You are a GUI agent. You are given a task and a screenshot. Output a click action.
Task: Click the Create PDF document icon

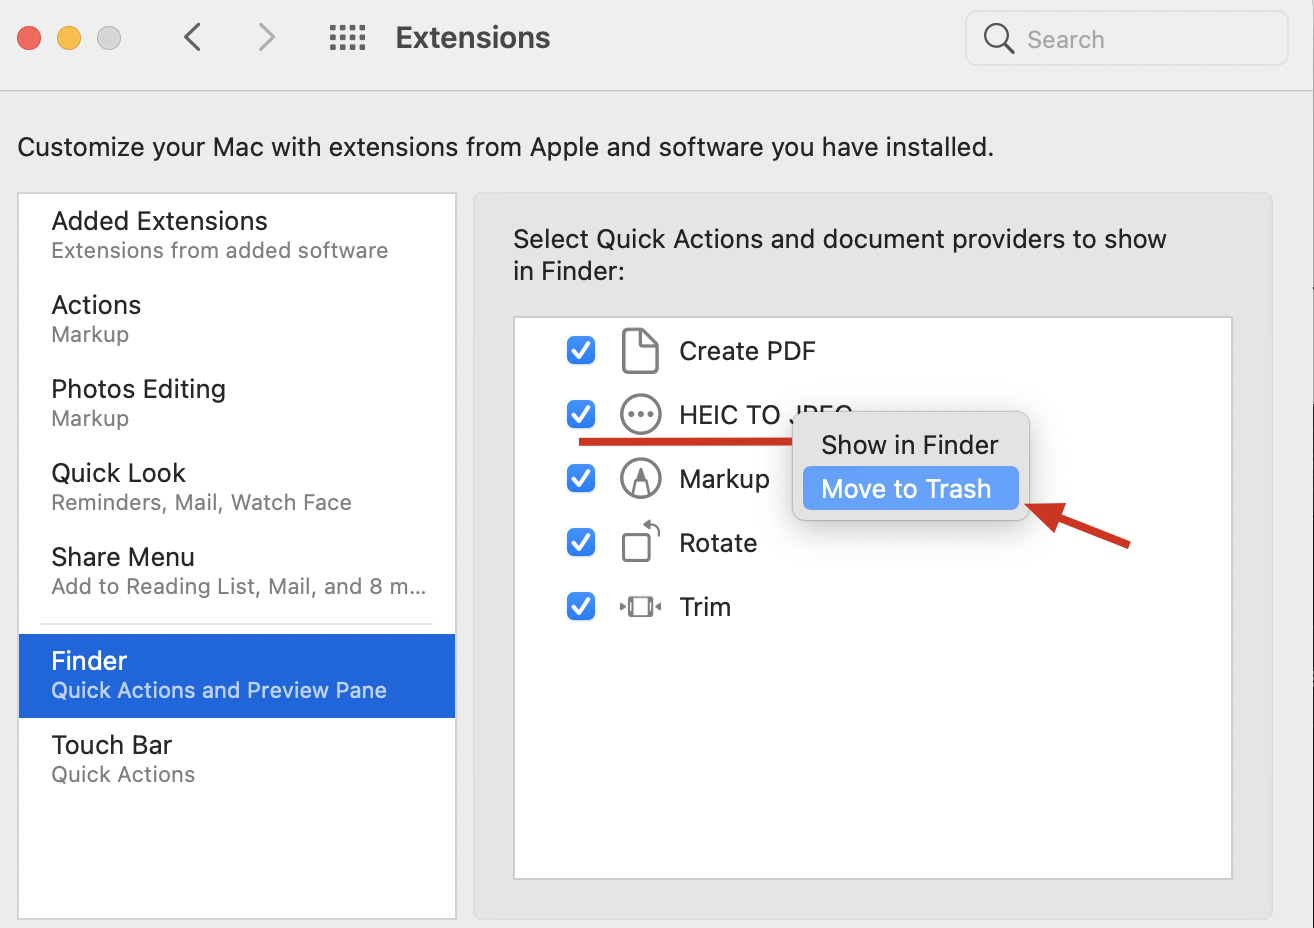pos(640,351)
